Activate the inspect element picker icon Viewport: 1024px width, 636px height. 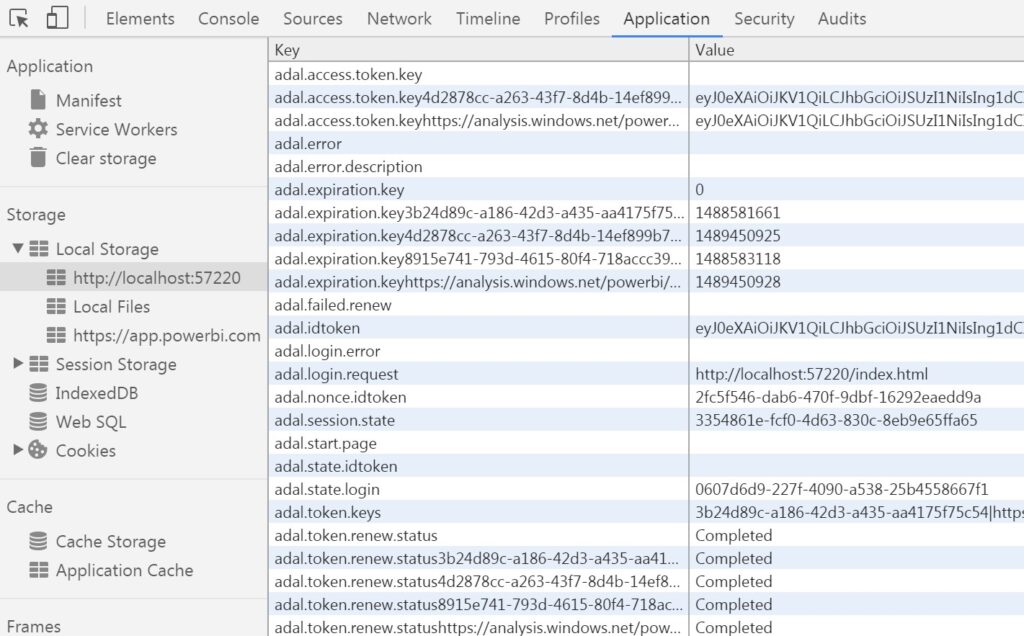pos(19,18)
